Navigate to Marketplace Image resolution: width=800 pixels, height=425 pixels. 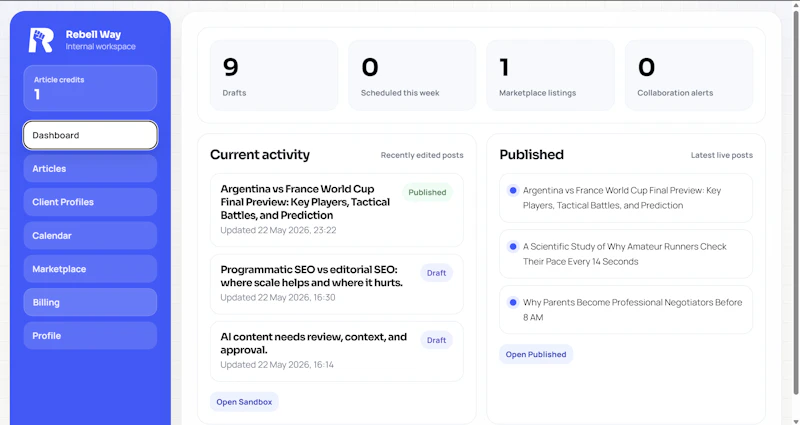90,269
